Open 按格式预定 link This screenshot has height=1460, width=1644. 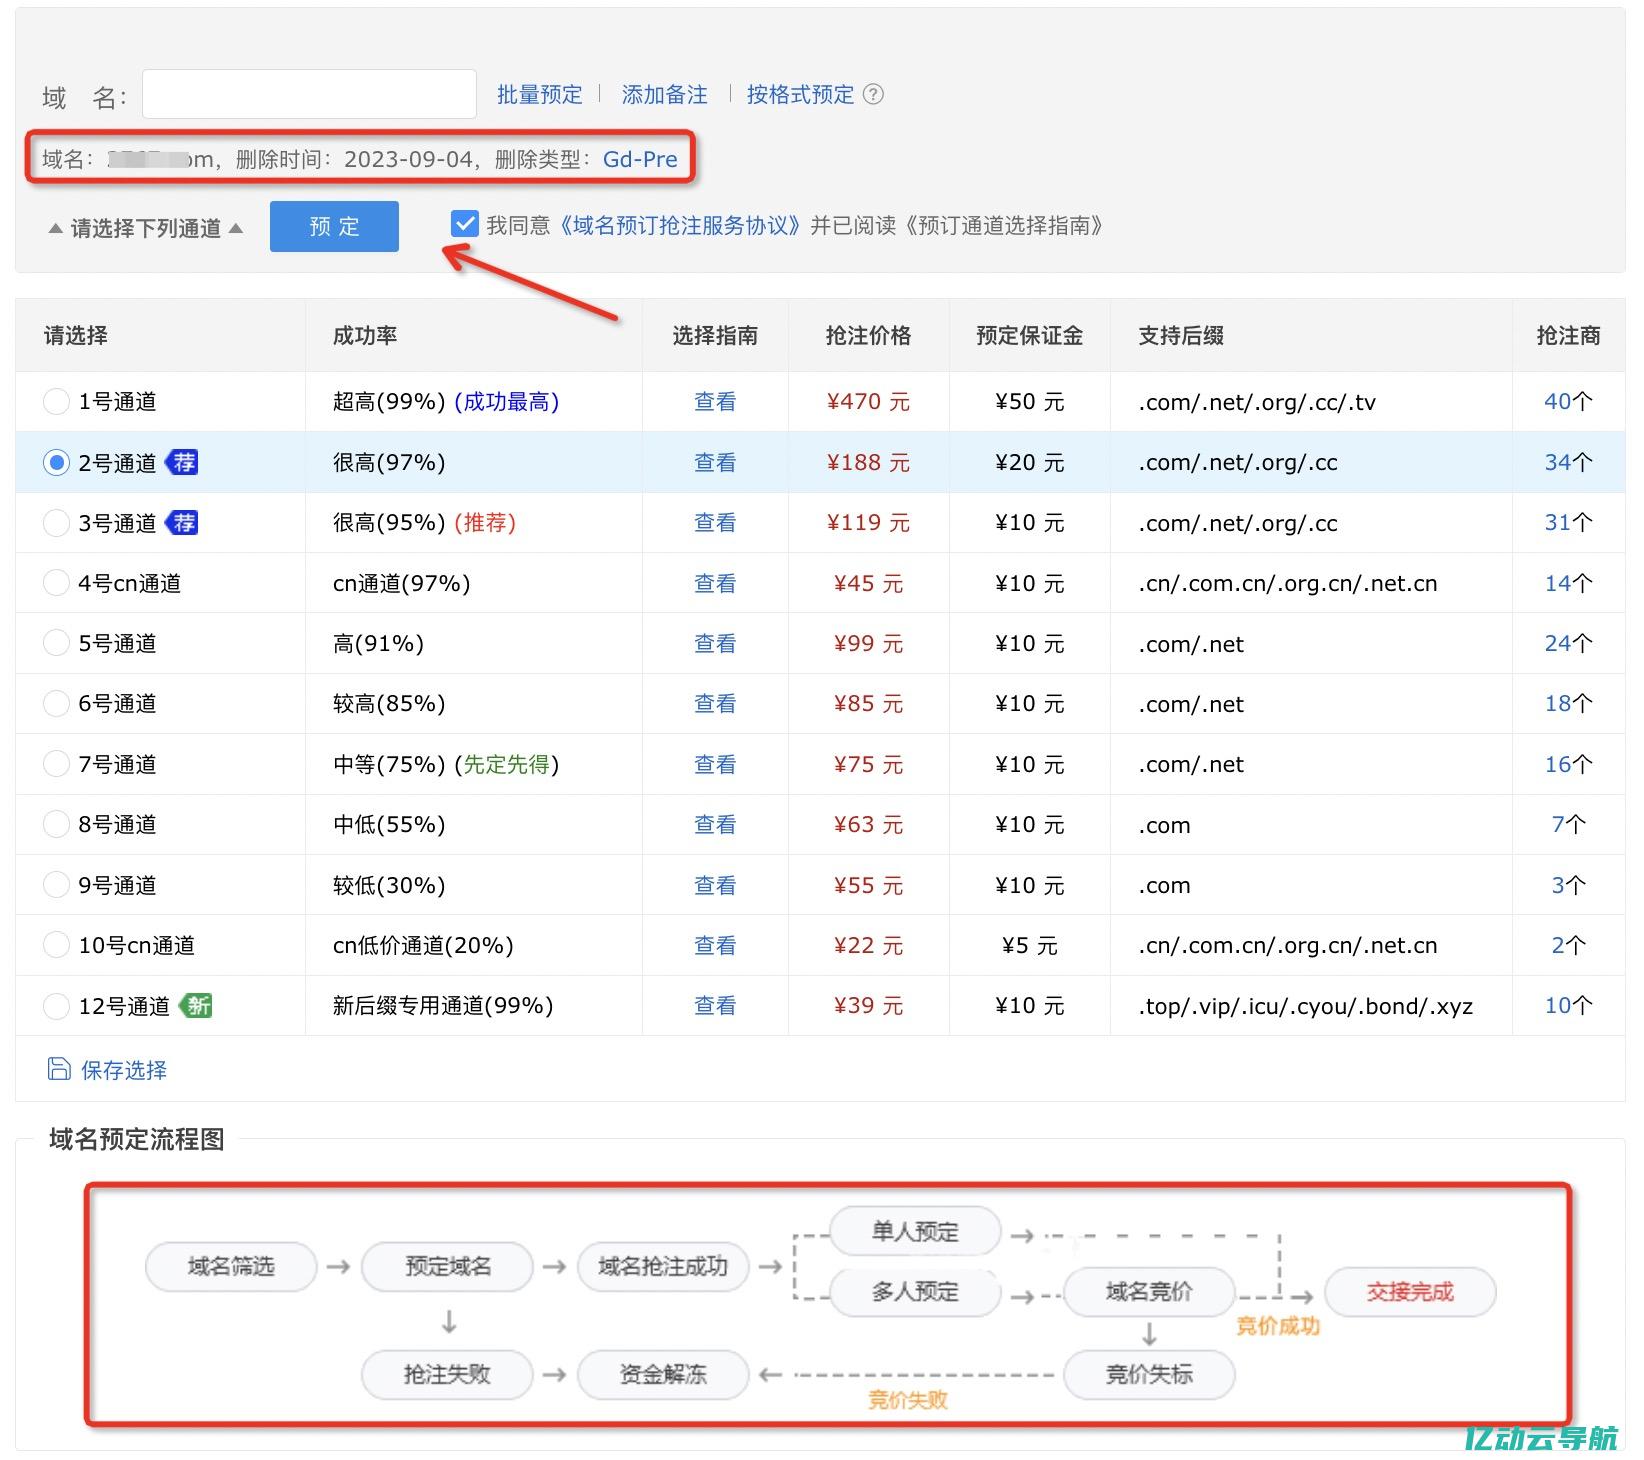pyautogui.click(x=800, y=94)
